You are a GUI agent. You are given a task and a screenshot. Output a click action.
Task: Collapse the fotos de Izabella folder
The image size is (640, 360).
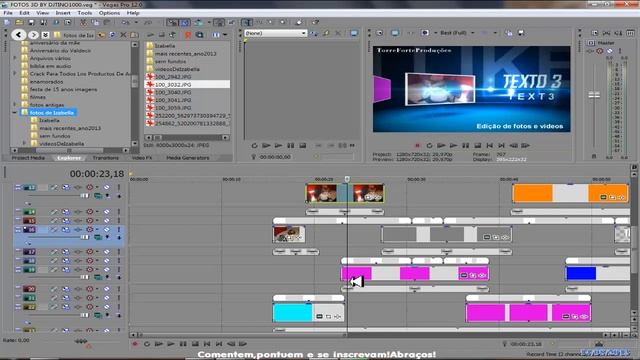point(15,113)
